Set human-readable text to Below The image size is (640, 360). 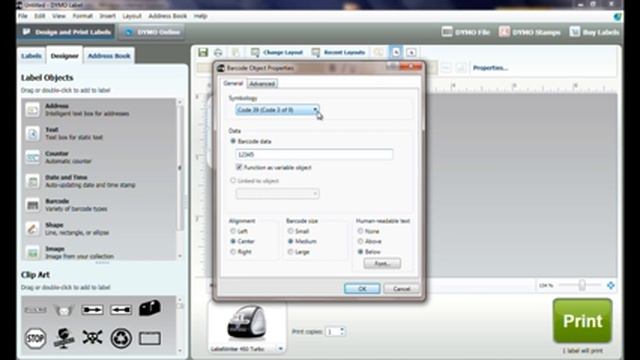pos(360,252)
